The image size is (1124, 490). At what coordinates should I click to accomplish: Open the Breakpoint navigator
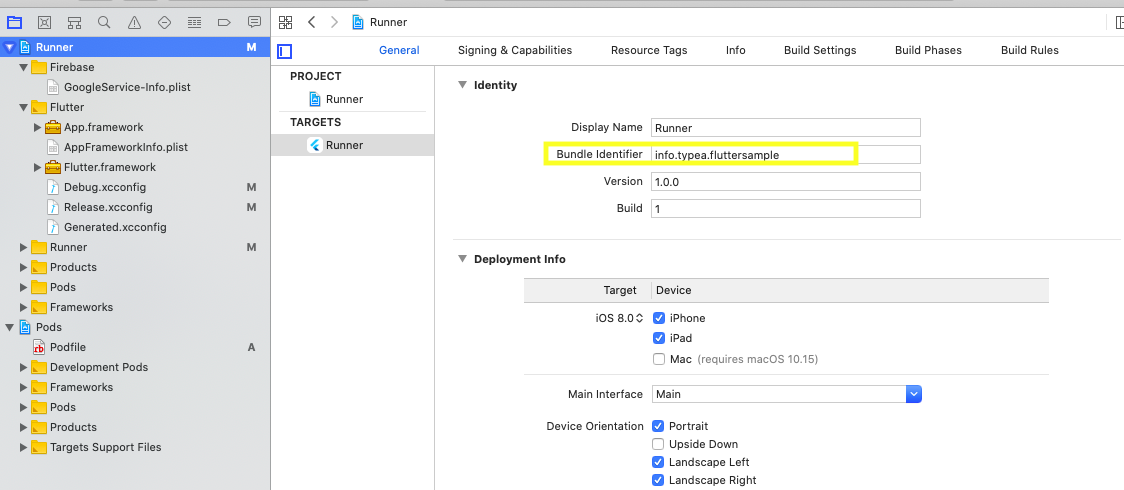tap(224, 22)
